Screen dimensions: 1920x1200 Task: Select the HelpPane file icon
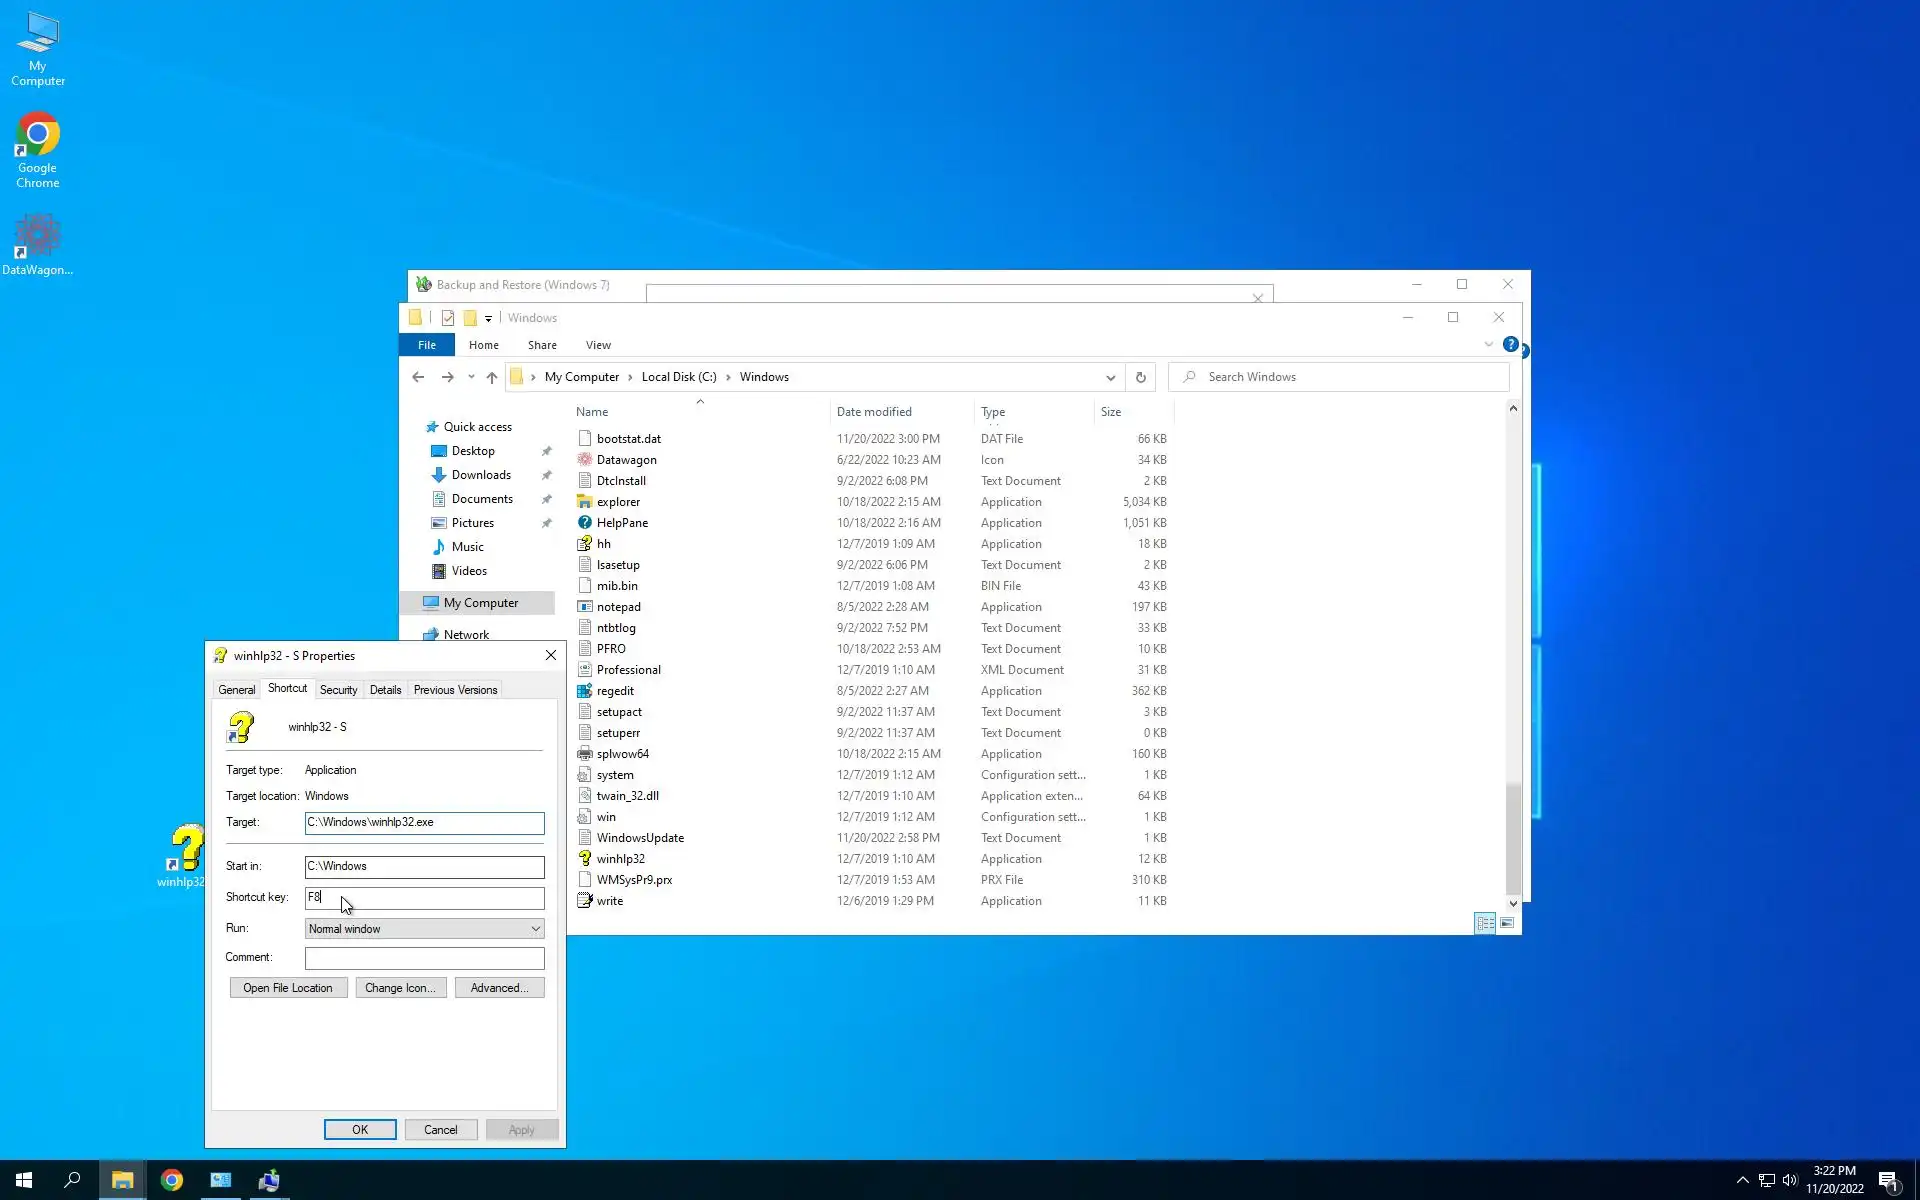tap(585, 523)
